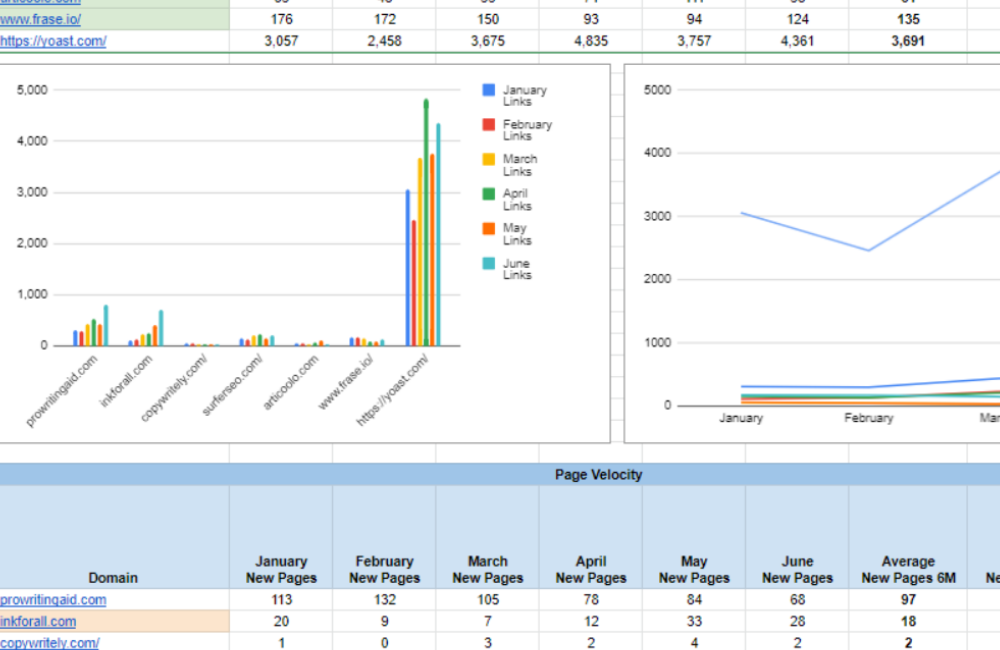Image resolution: width=1000 pixels, height=650 pixels.
Task: Click the February Links red legend swatch
Action: click(x=489, y=124)
